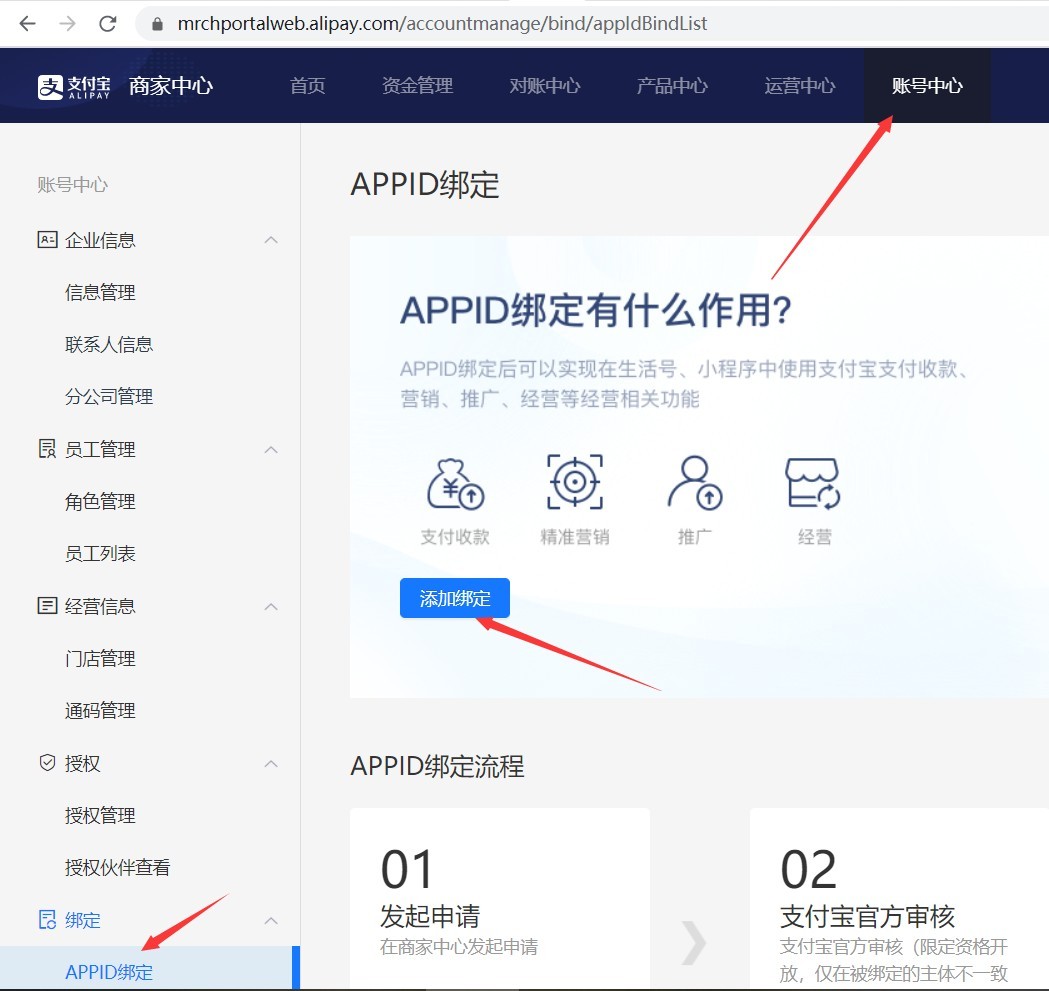This screenshot has height=991, width=1049.
Task: Click the 推广 person icon
Action: 694,482
